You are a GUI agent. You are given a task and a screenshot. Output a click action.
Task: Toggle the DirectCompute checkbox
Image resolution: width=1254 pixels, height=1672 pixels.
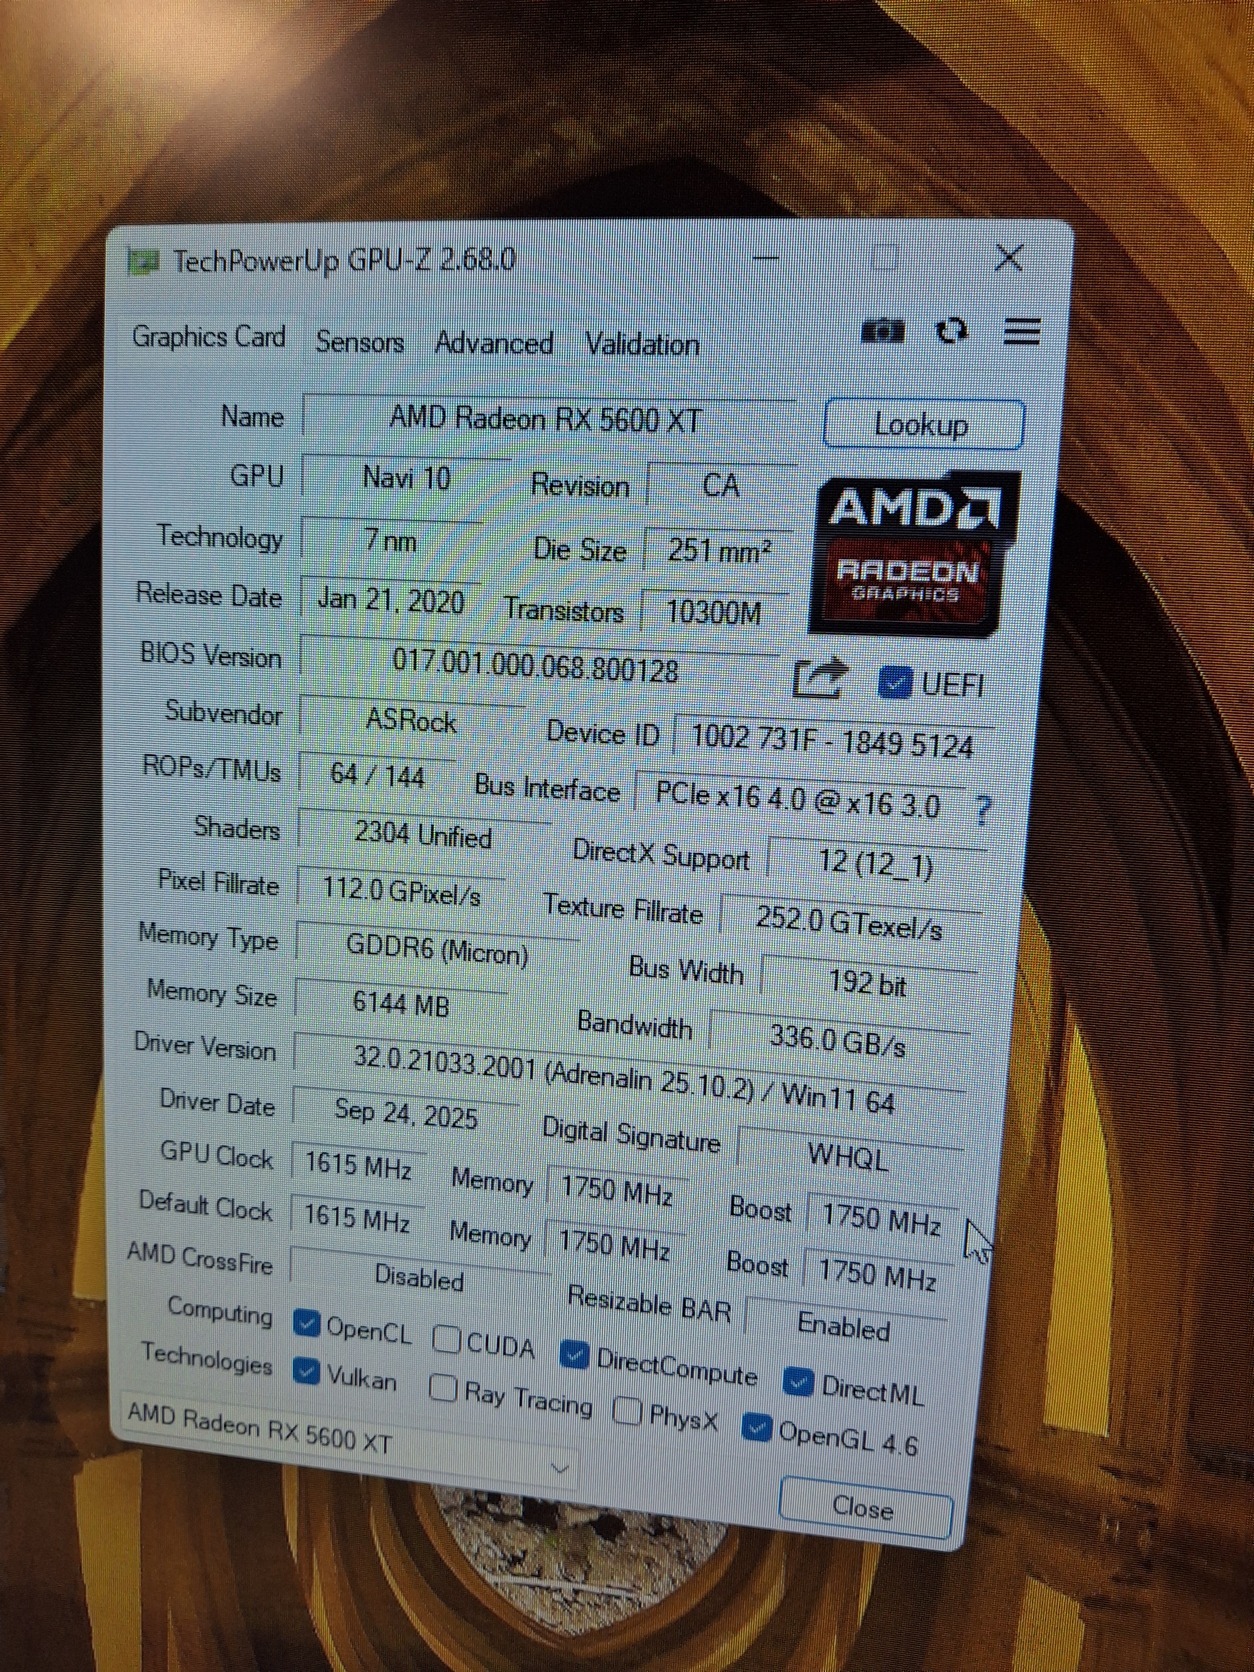tap(573, 1354)
